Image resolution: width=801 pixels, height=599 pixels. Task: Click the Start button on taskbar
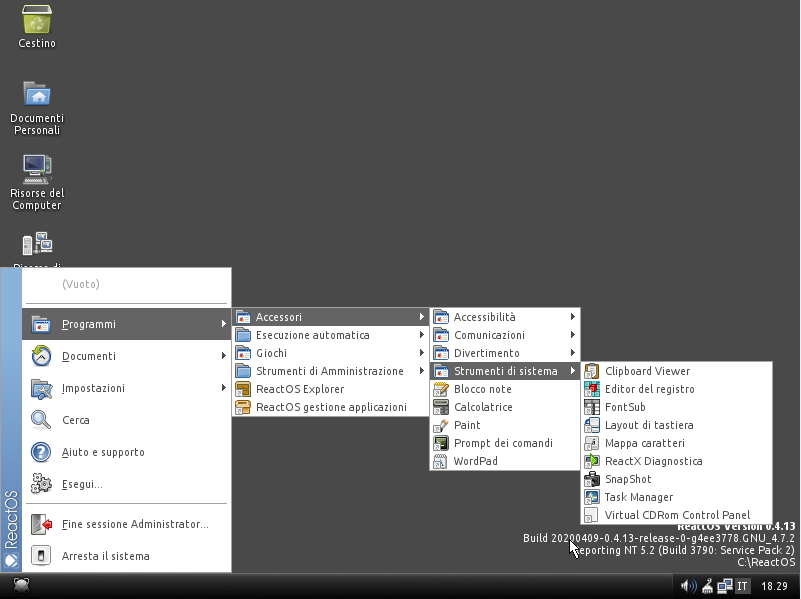pos(20,586)
